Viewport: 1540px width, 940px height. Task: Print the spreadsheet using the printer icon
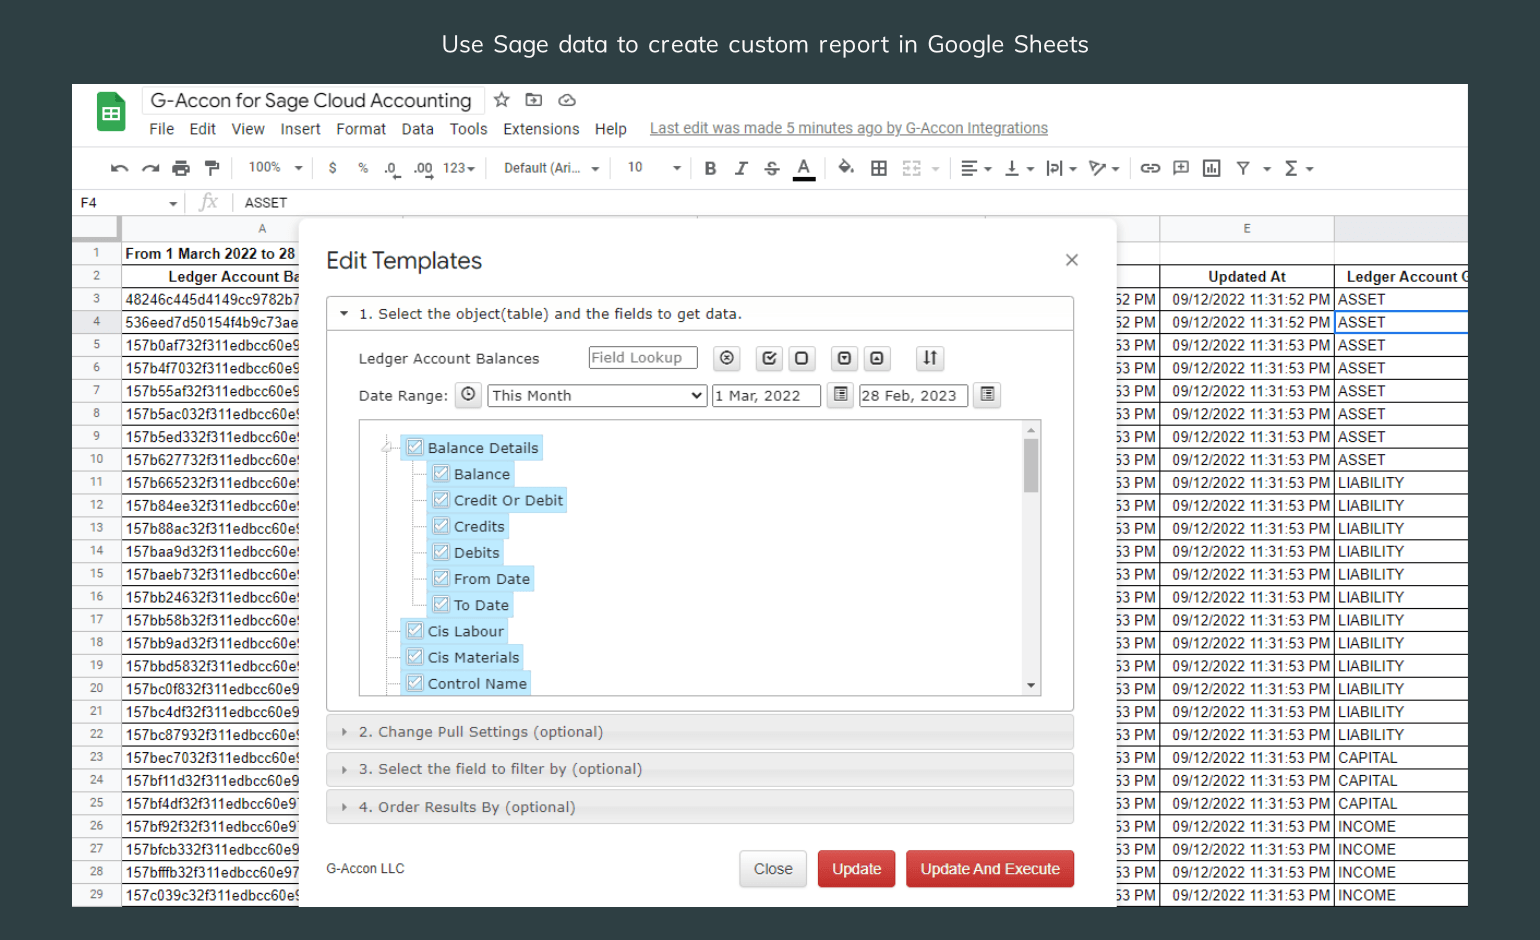[x=181, y=168]
